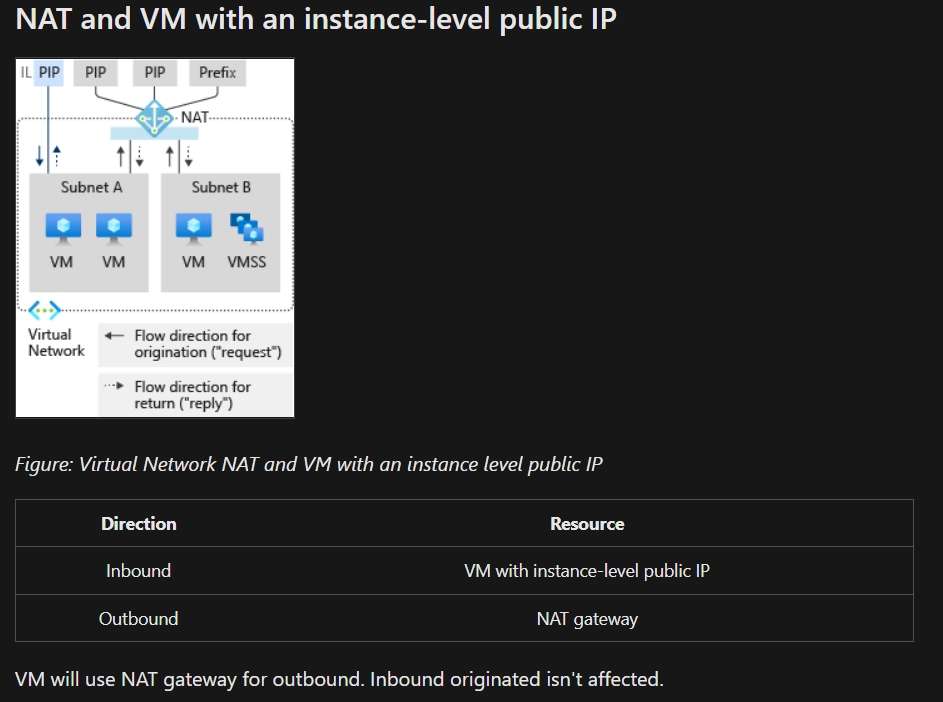Image resolution: width=943 pixels, height=702 pixels.
Task: Click the Virtual Network bracket icon
Action: (x=45, y=310)
